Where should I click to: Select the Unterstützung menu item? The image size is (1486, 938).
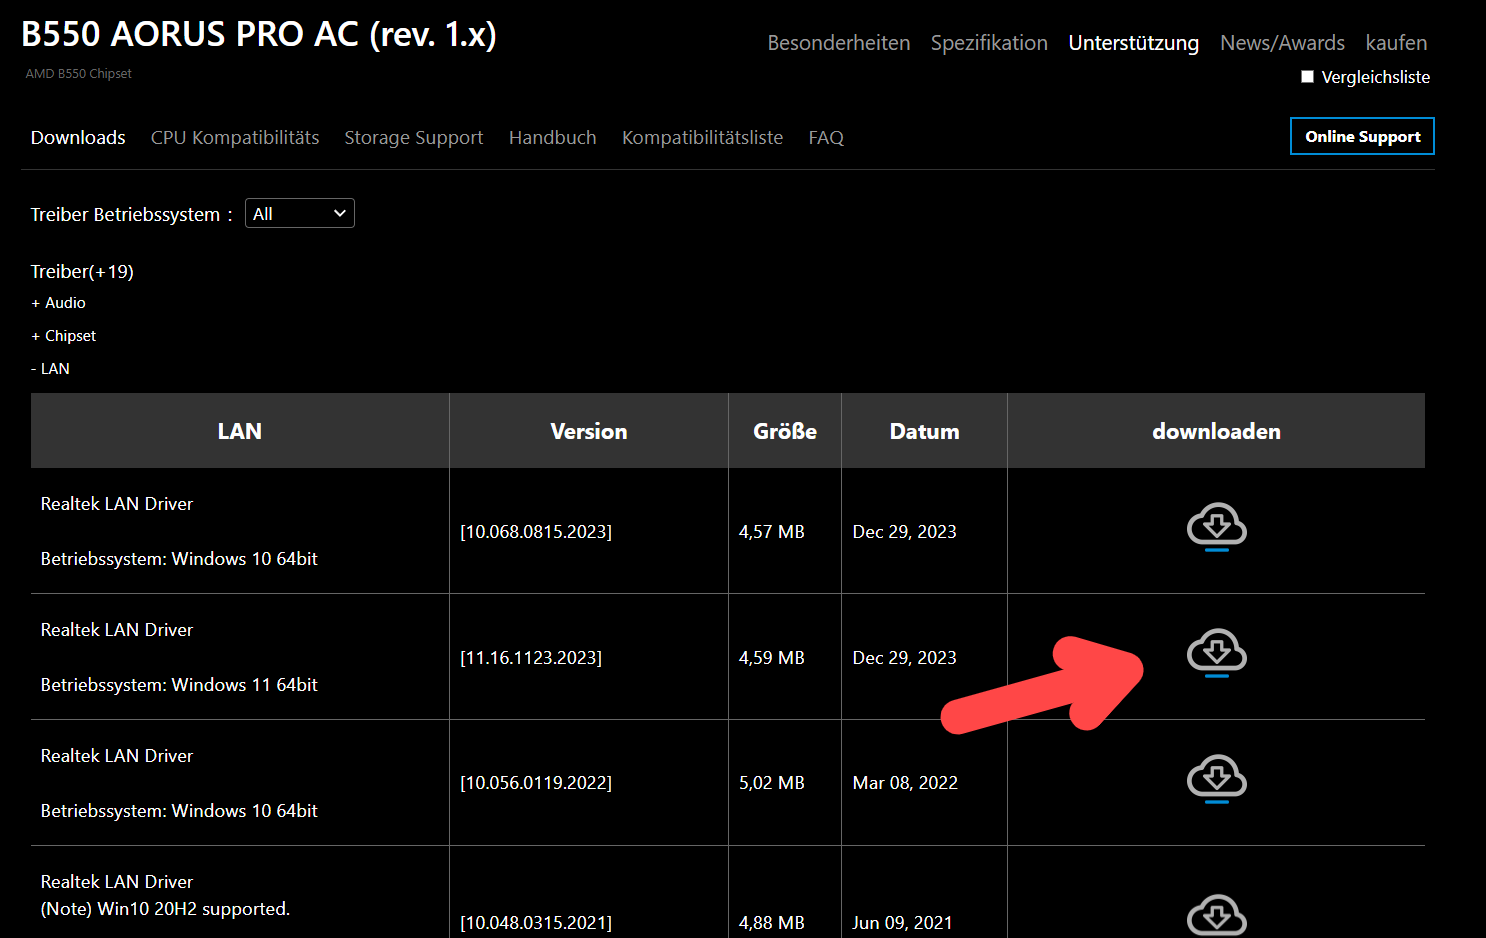click(1134, 43)
